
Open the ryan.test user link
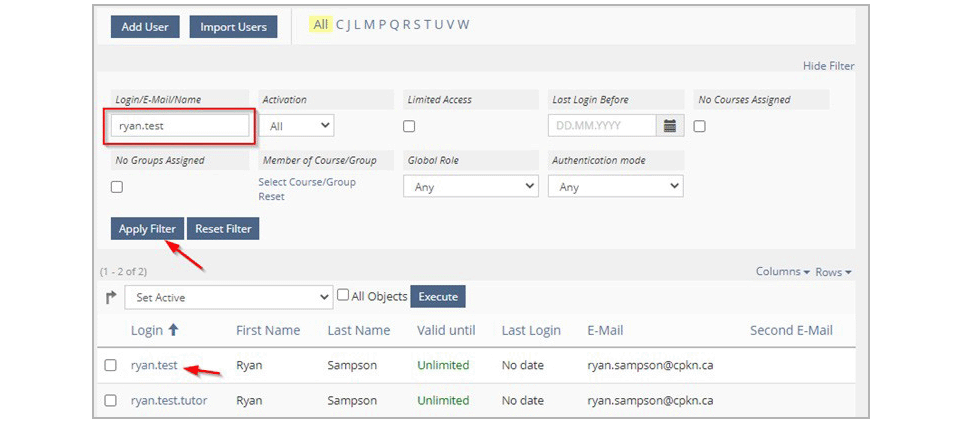[x=154, y=366]
